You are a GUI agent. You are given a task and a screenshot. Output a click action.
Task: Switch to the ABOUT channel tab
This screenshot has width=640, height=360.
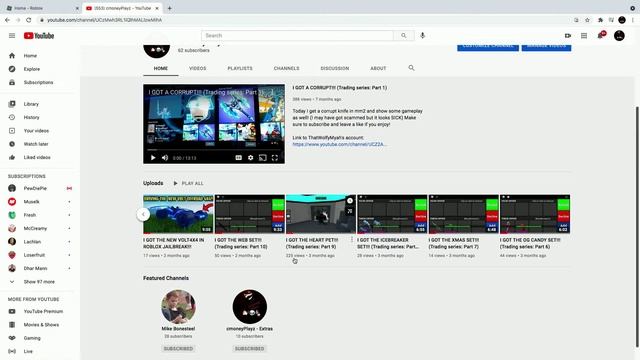(x=378, y=68)
